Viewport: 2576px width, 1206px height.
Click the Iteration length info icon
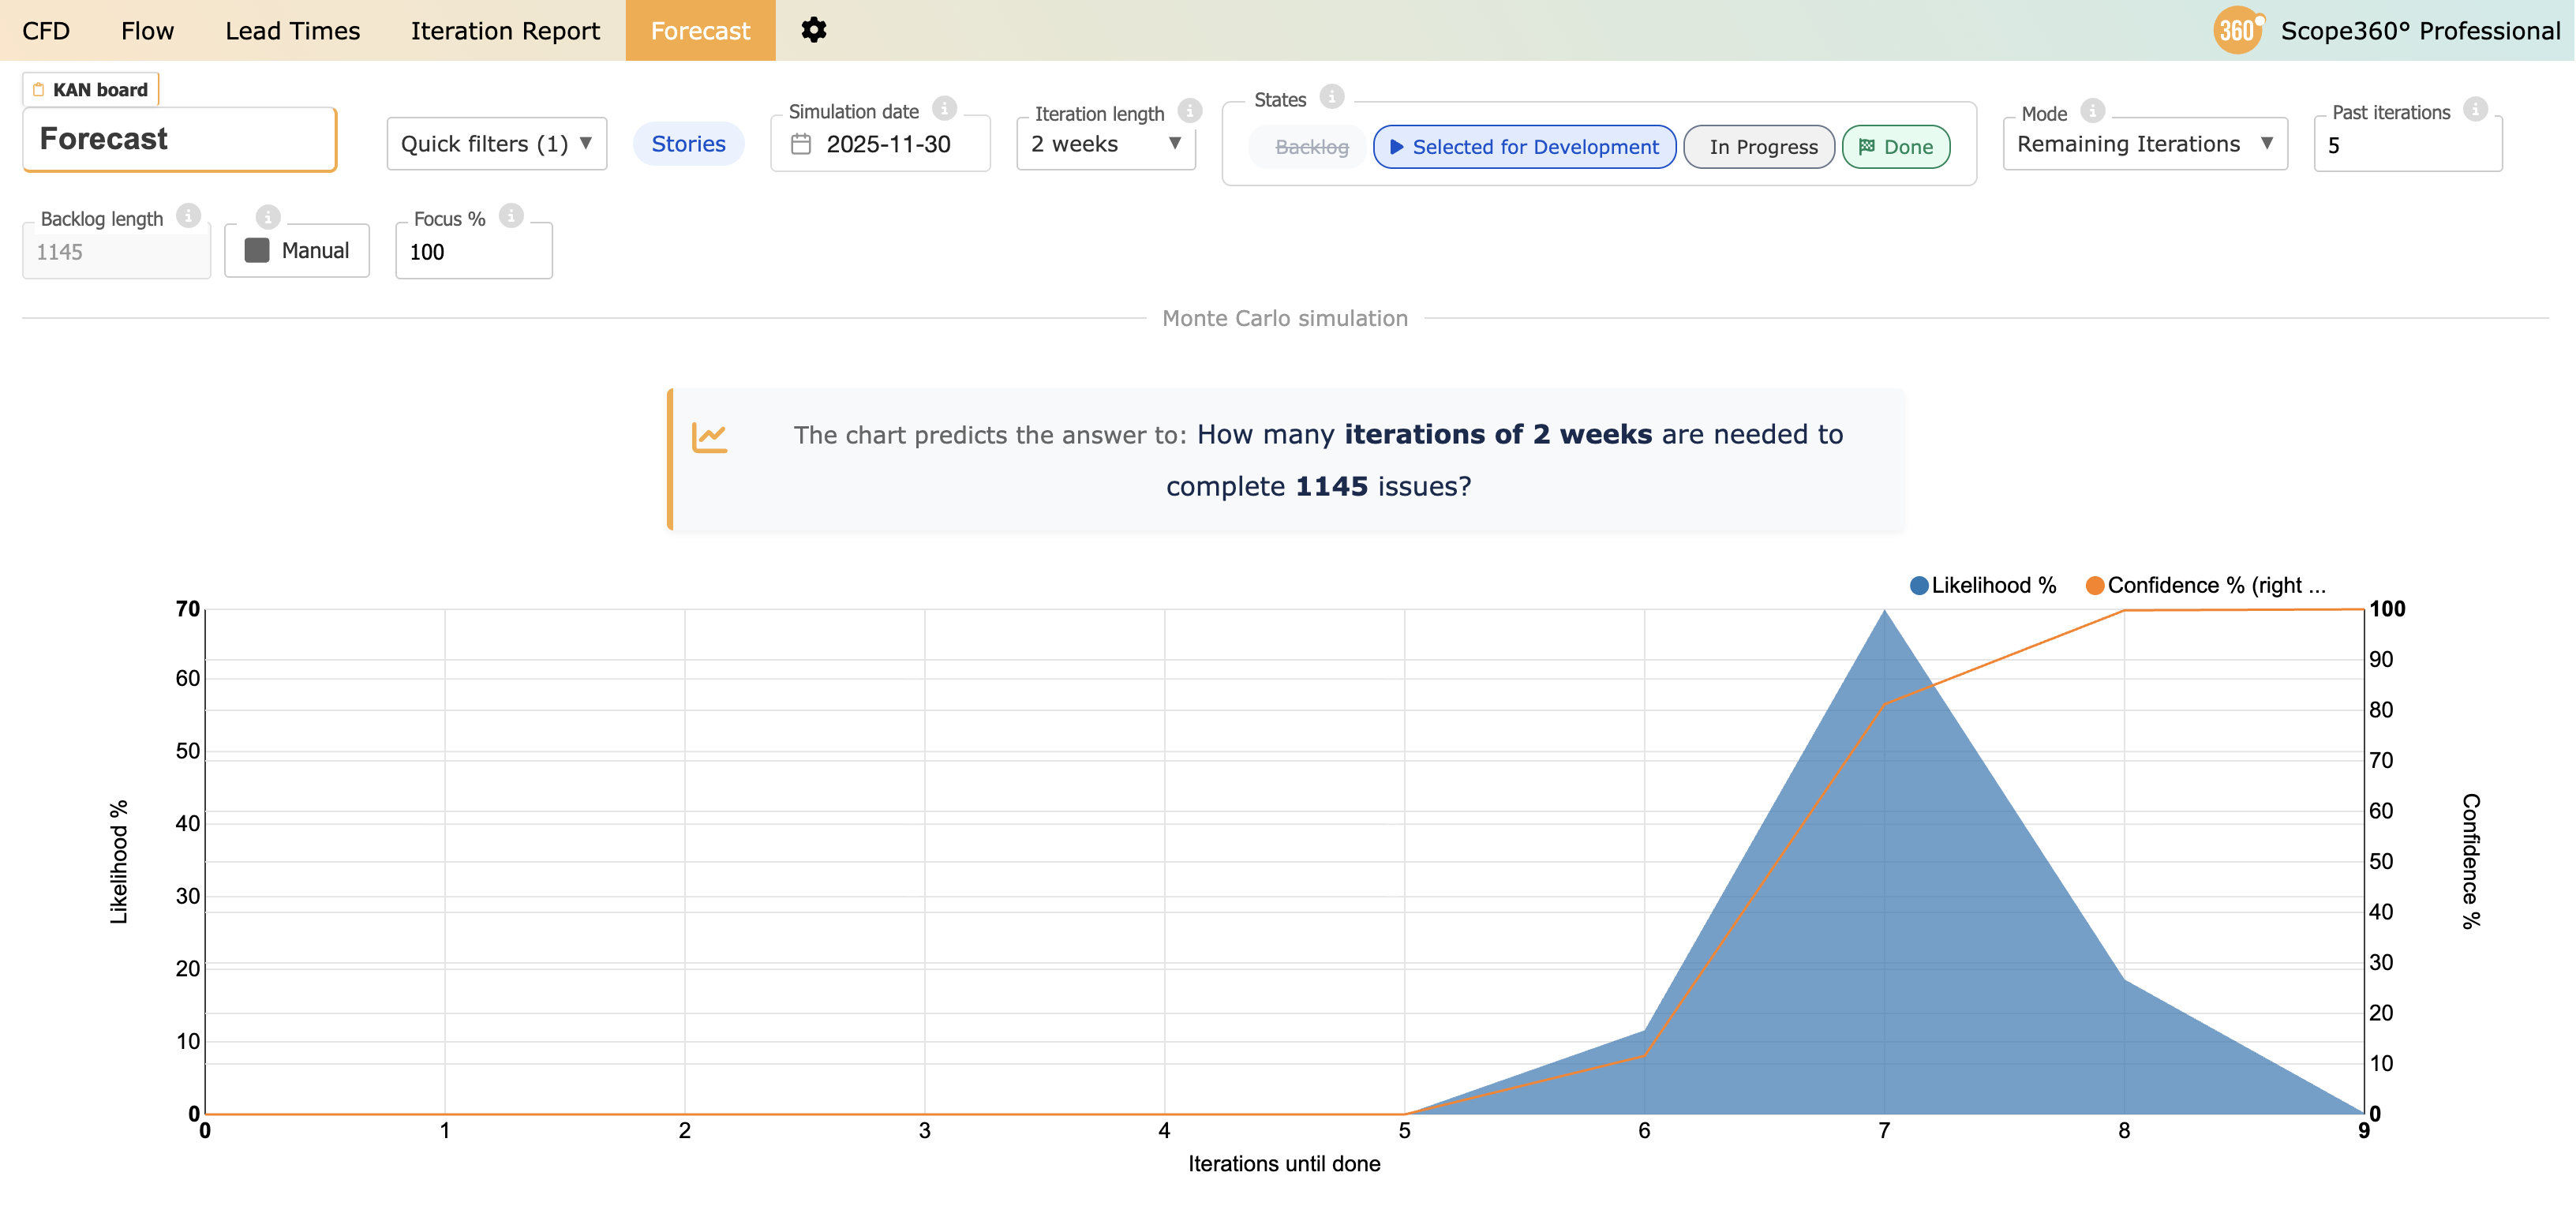[1189, 110]
